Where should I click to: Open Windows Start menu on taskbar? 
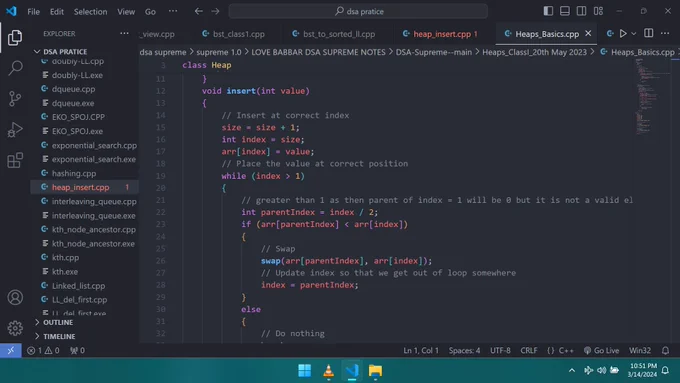[x=304, y=371]
